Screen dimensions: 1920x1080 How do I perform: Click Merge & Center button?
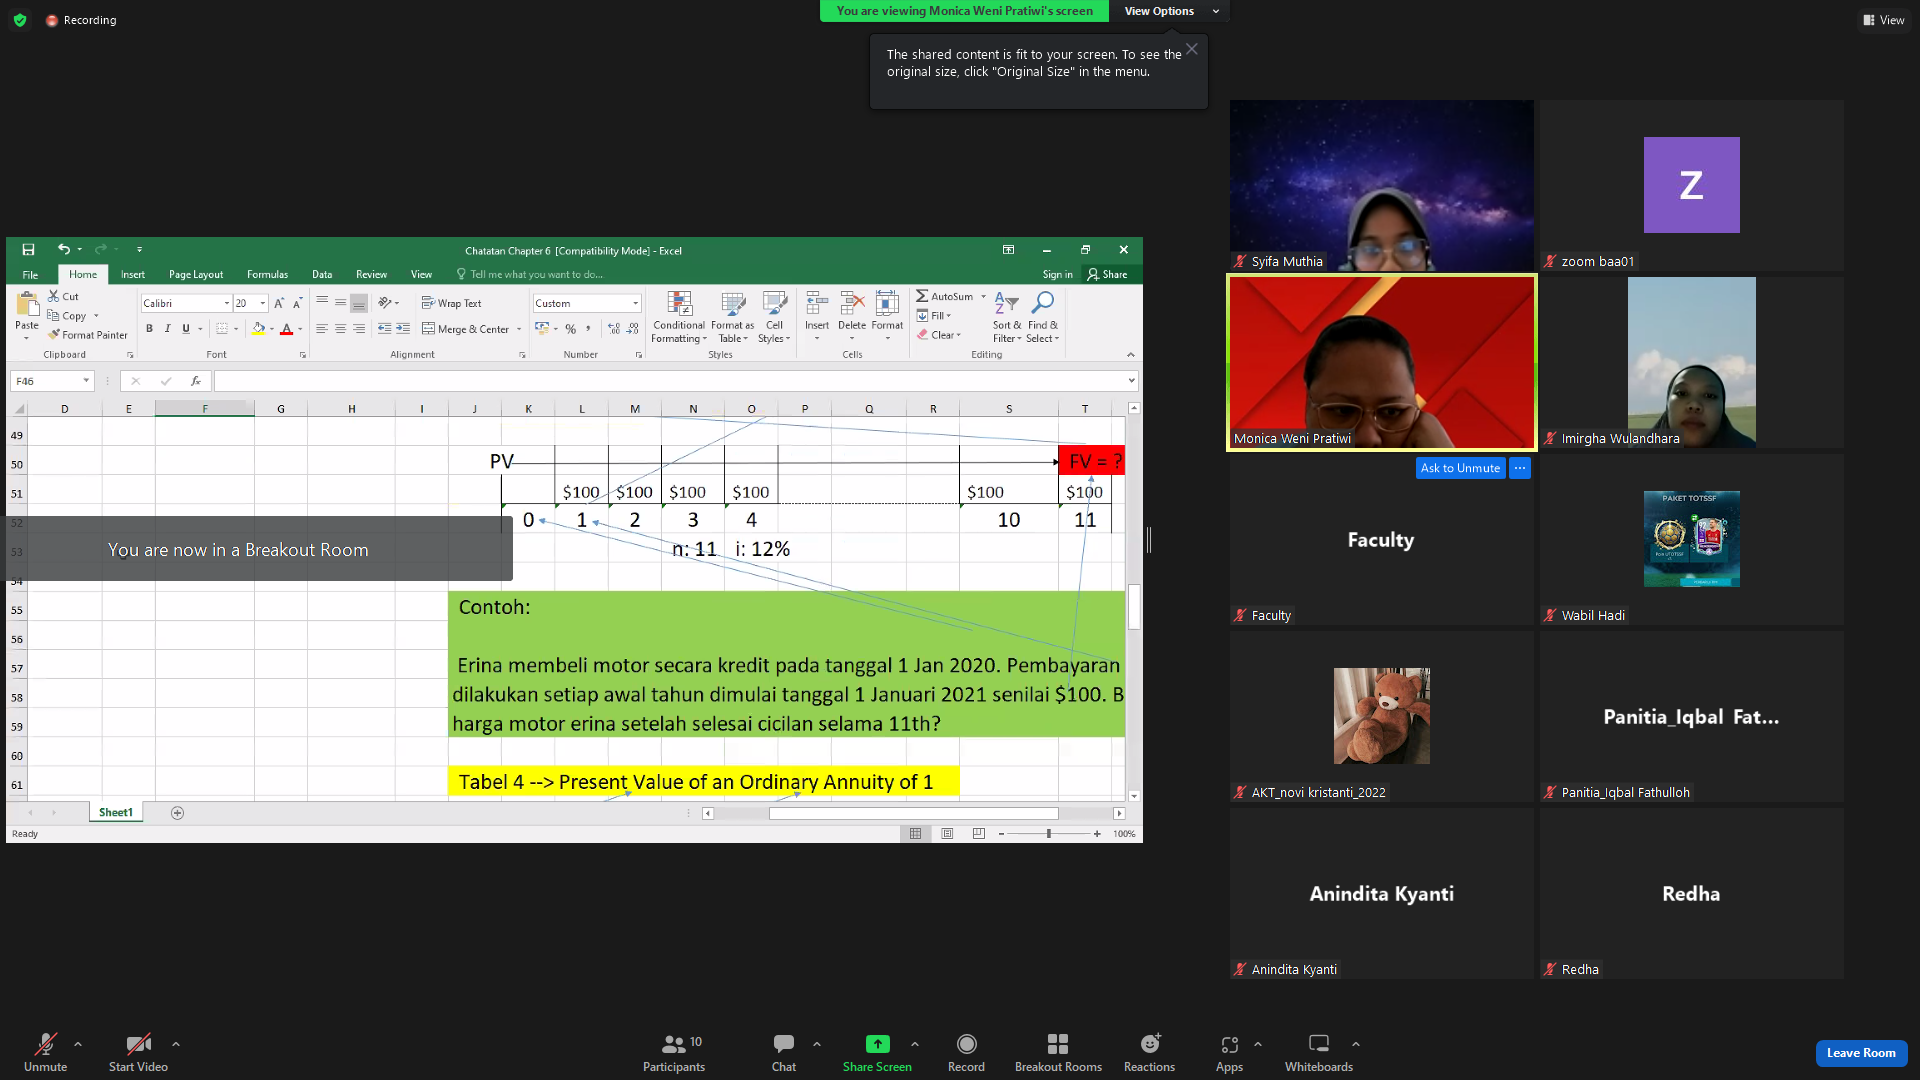[465, 329]
